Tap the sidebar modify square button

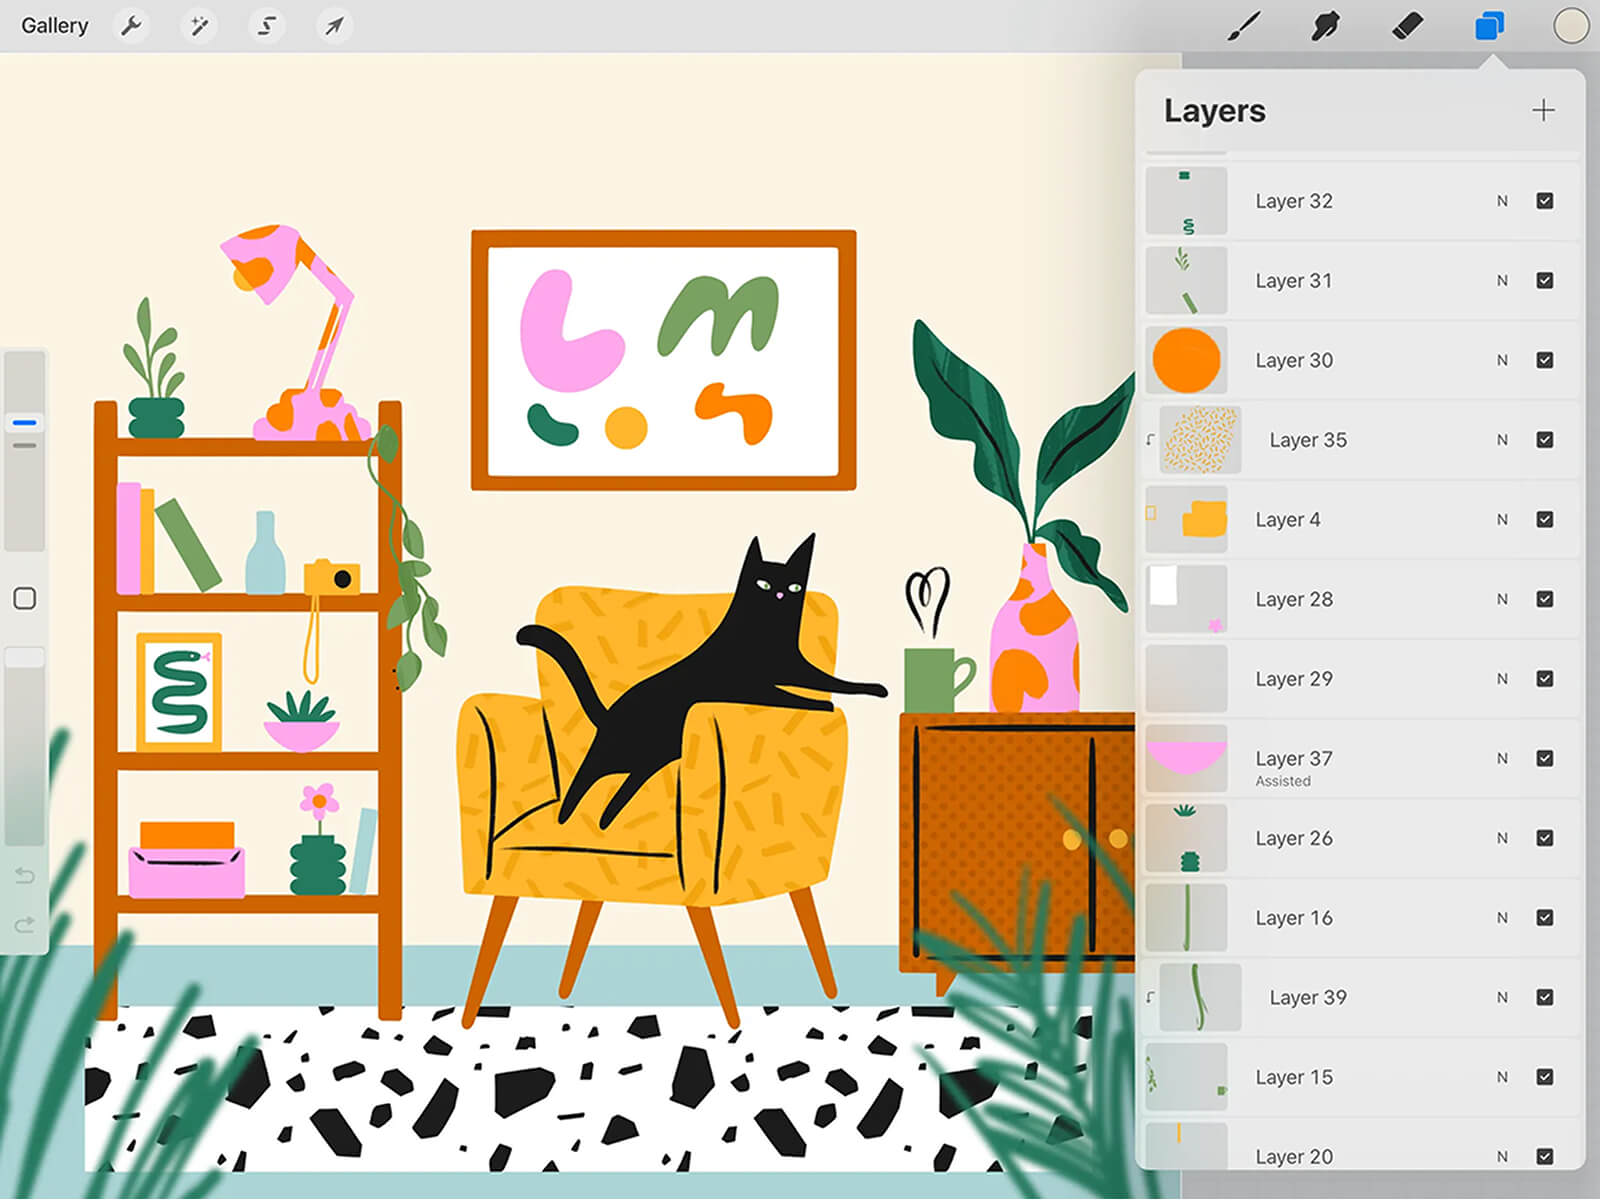pyautogui.click(x=25, y=599)
